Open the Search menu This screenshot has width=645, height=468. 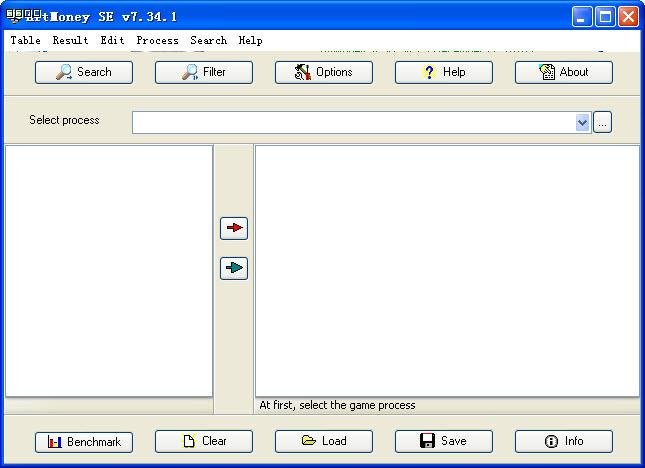(x=209, y=40)
